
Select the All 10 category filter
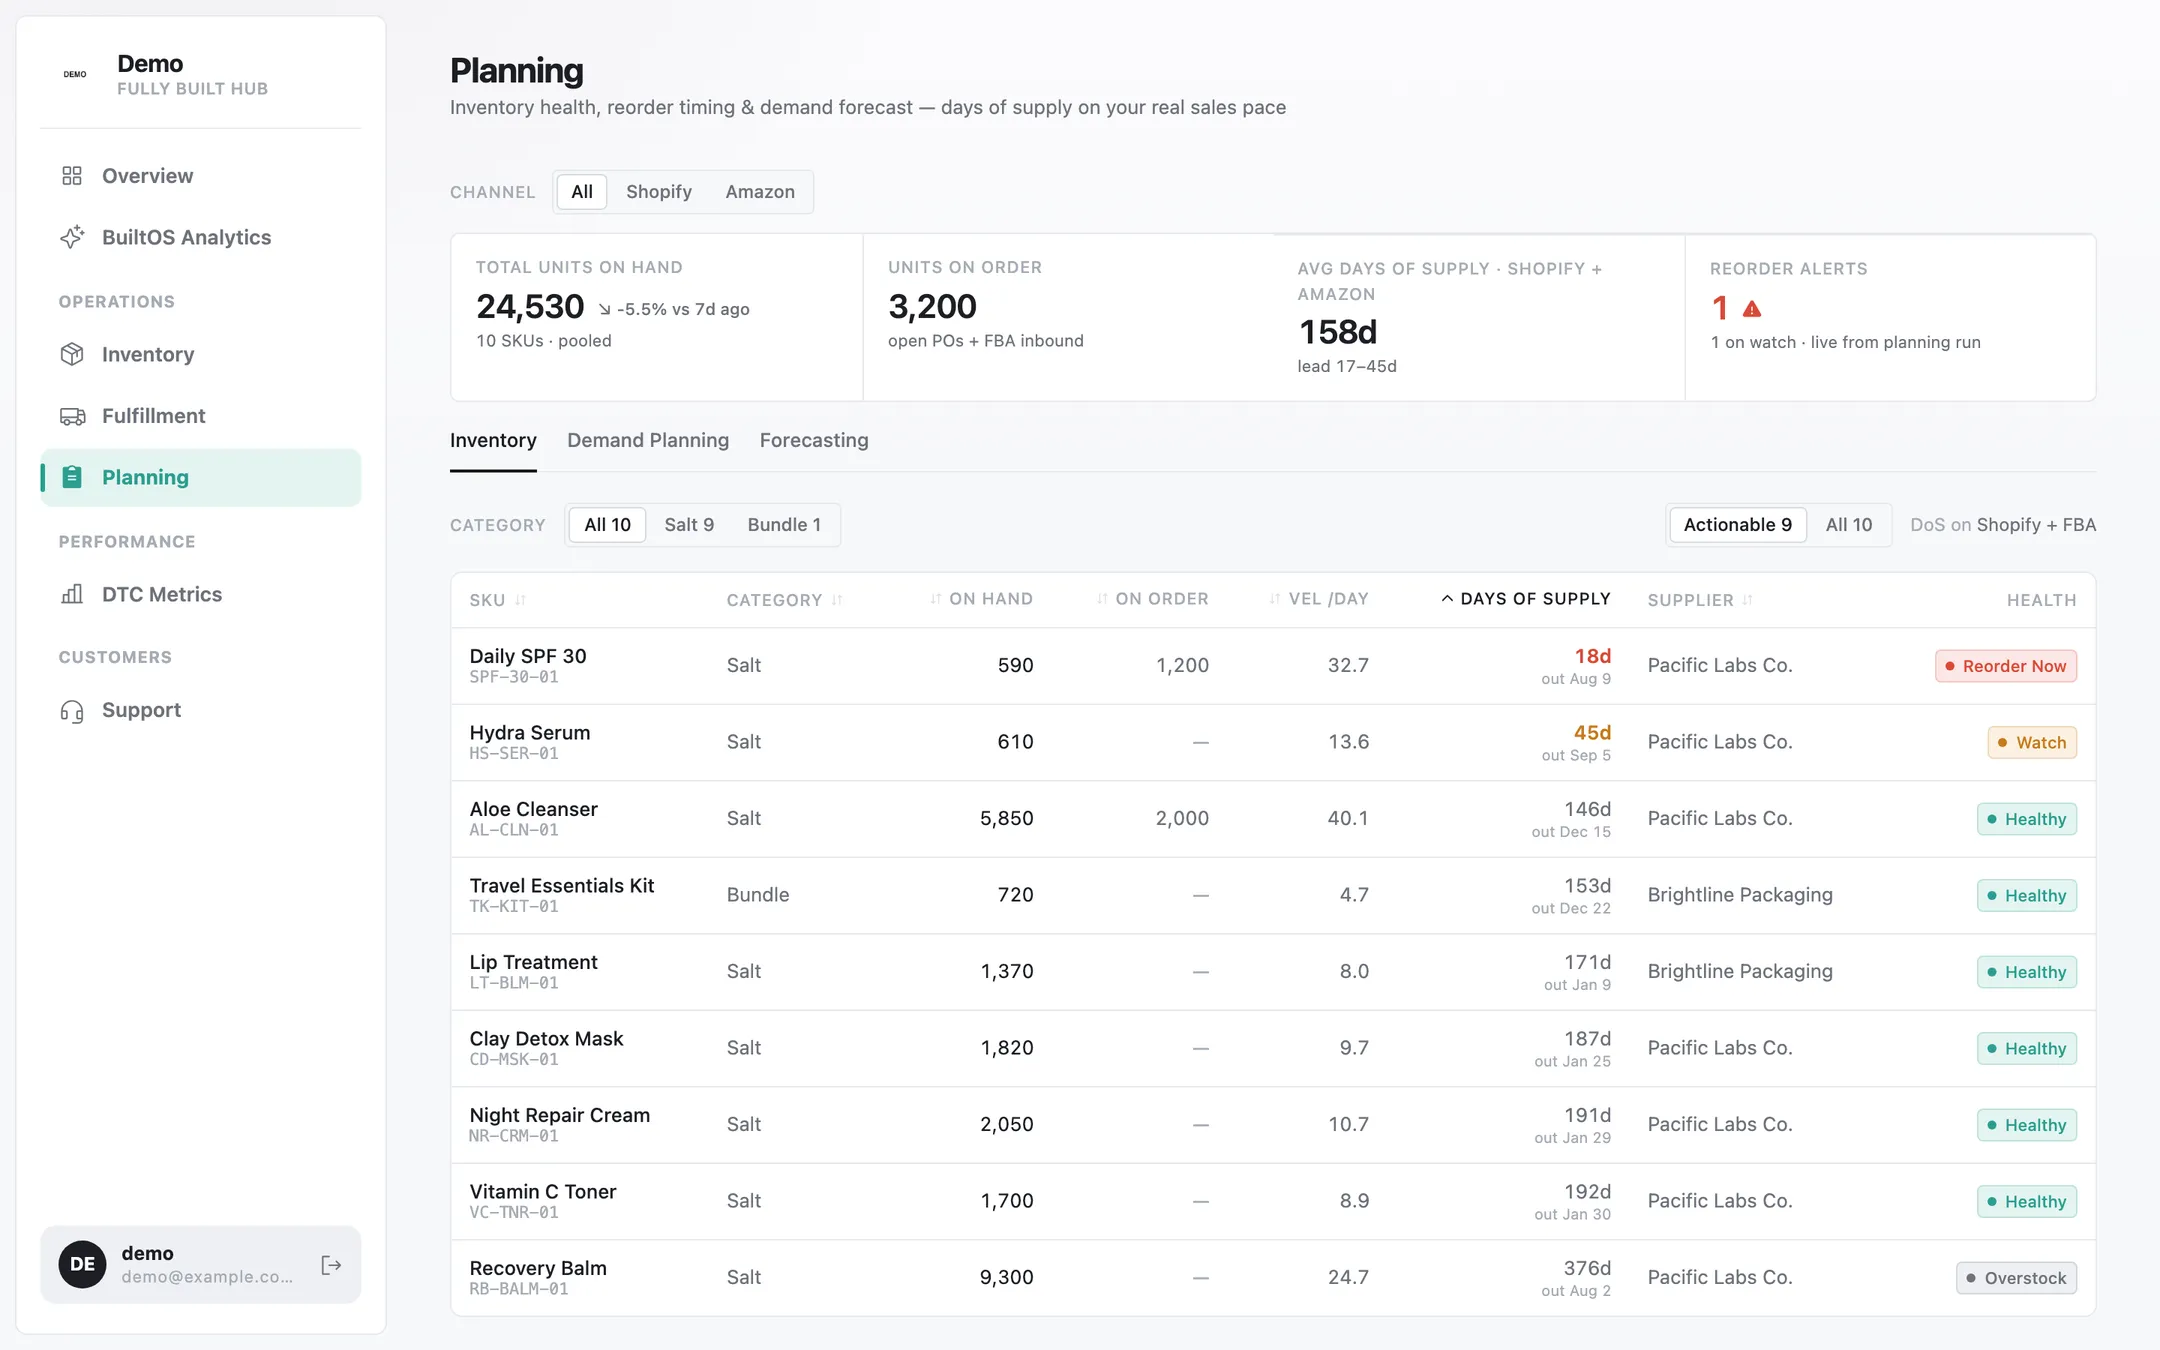point(607,525)
